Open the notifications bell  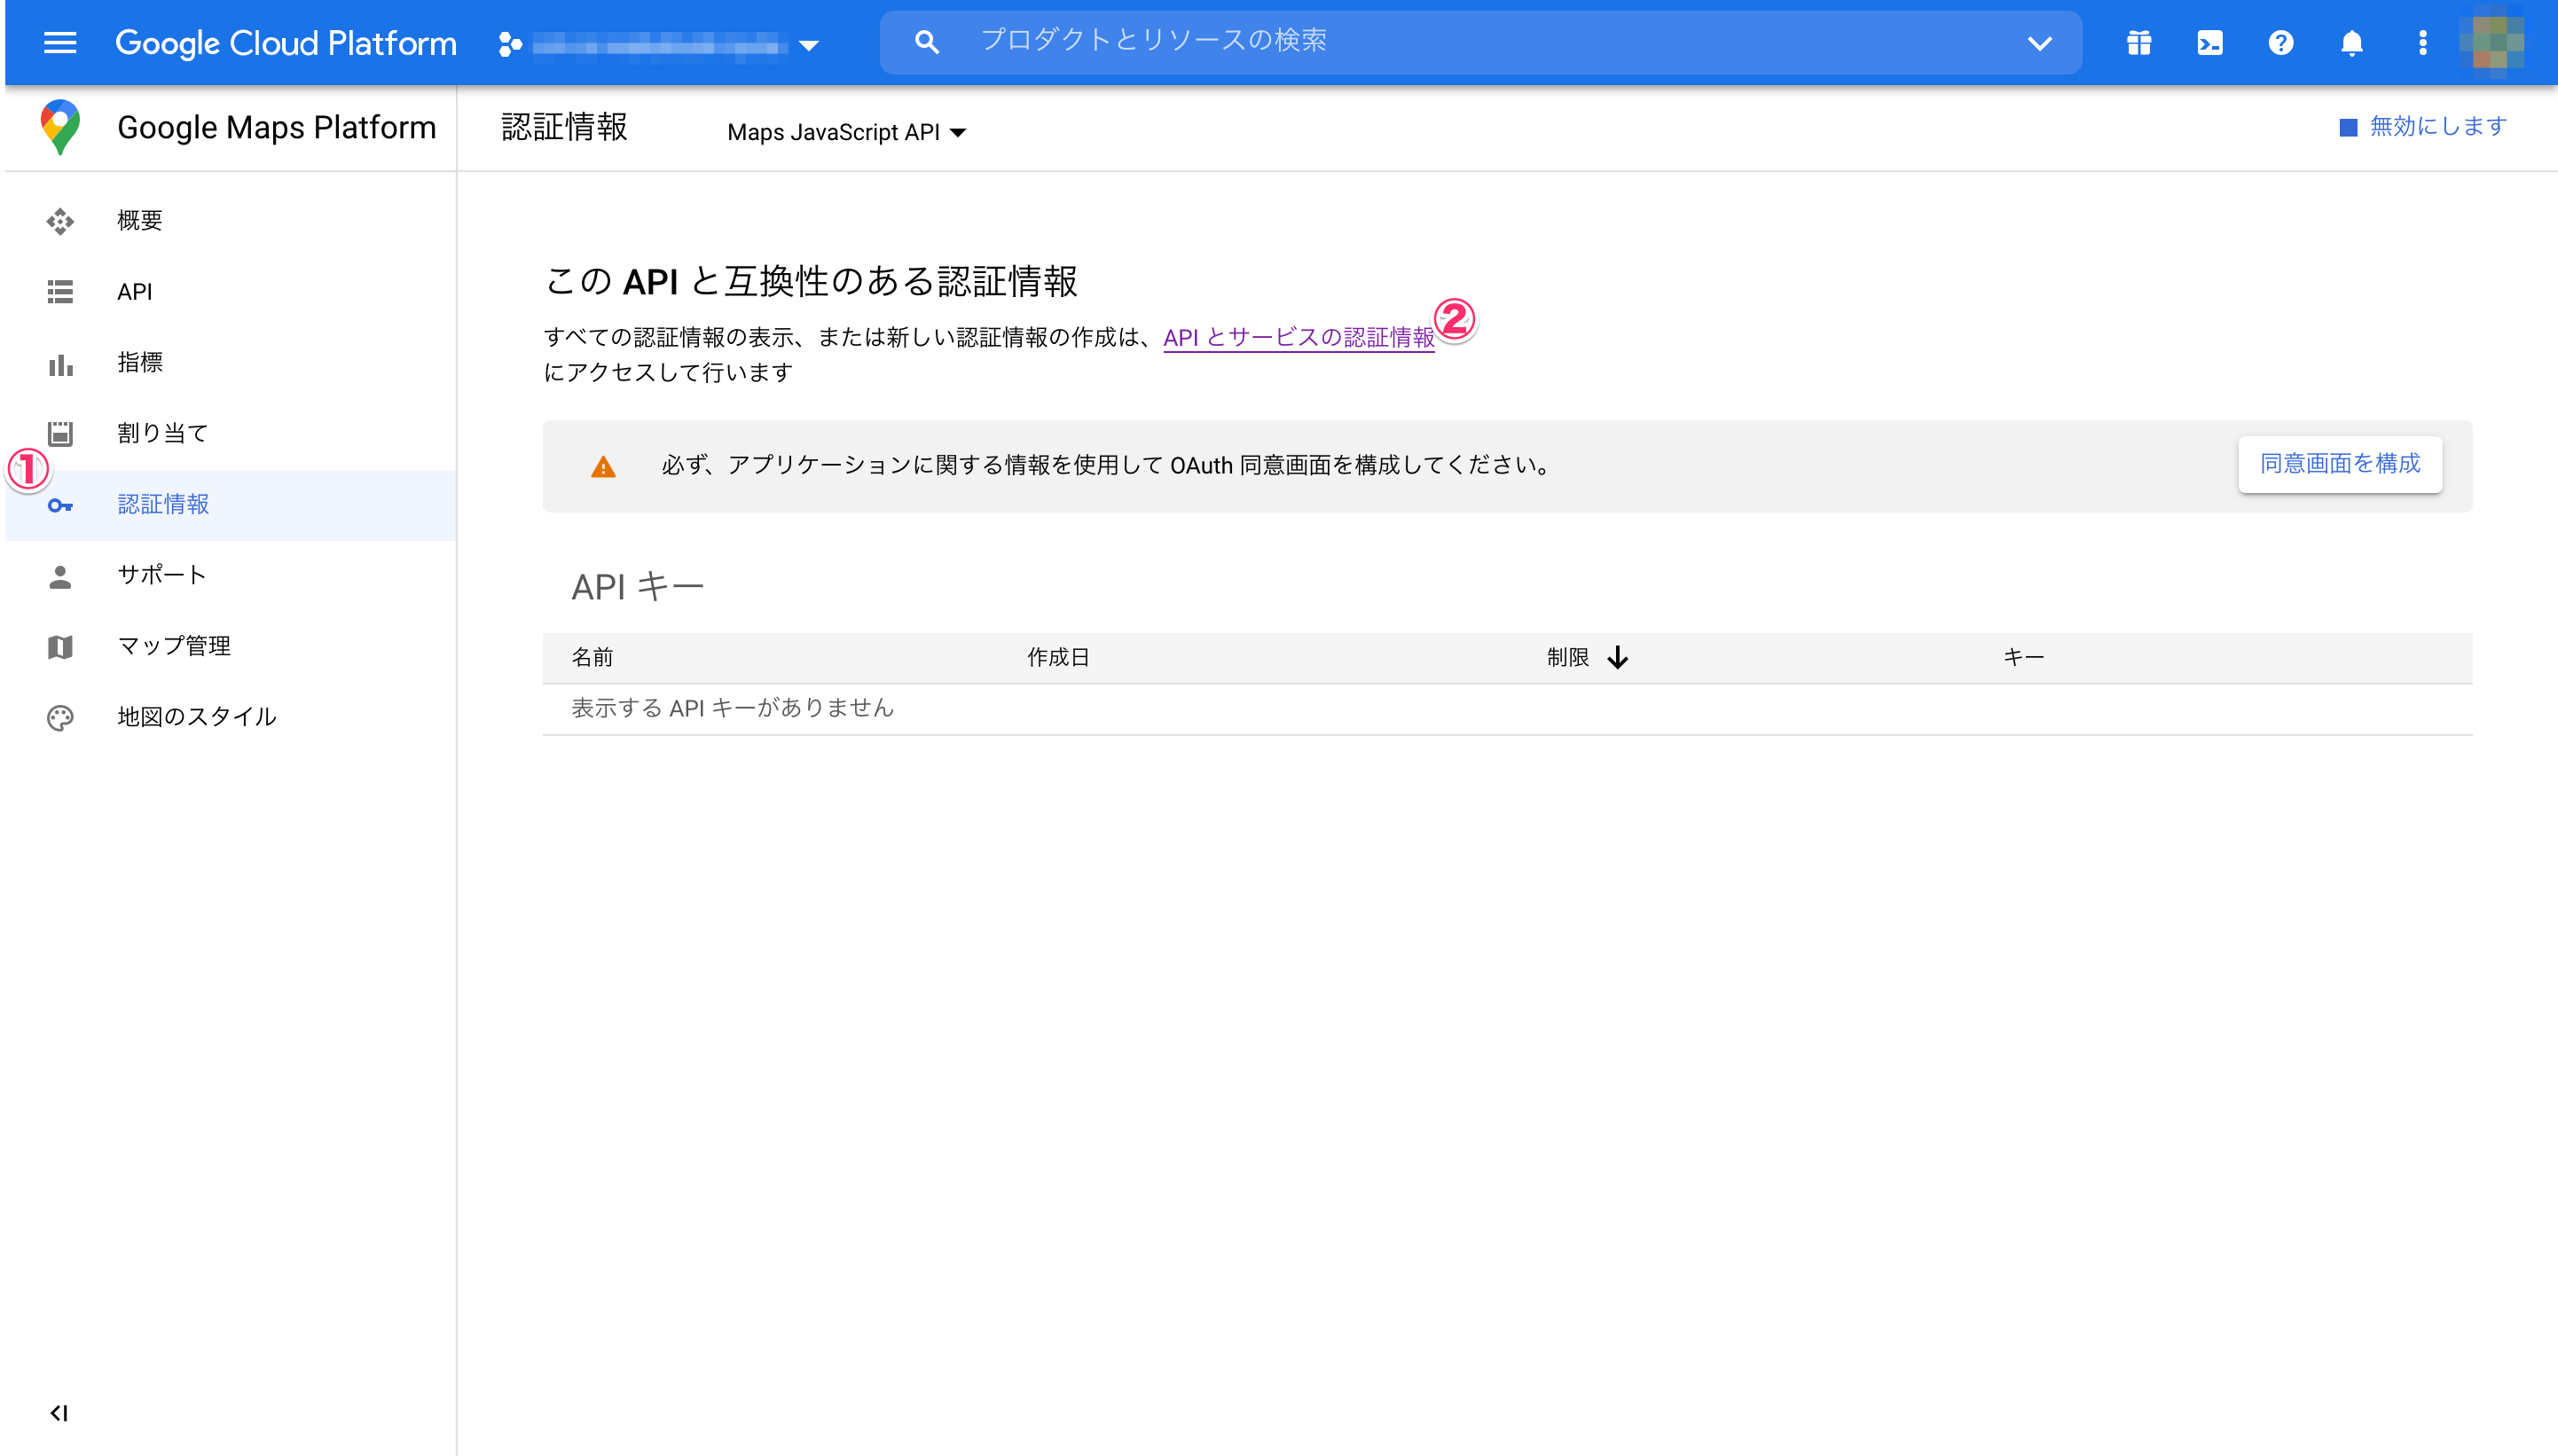click(x=2351, y=42)
